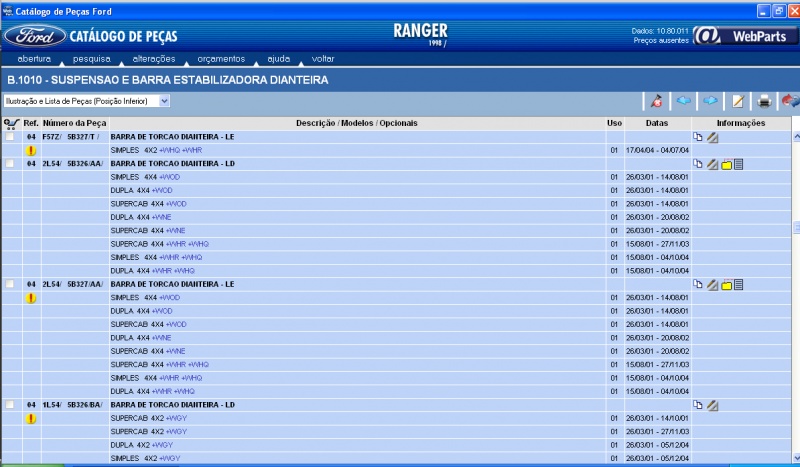Viewport: 800px width, 467px height.
Task: Open the abertura menu
Action: tap(34, 59)
